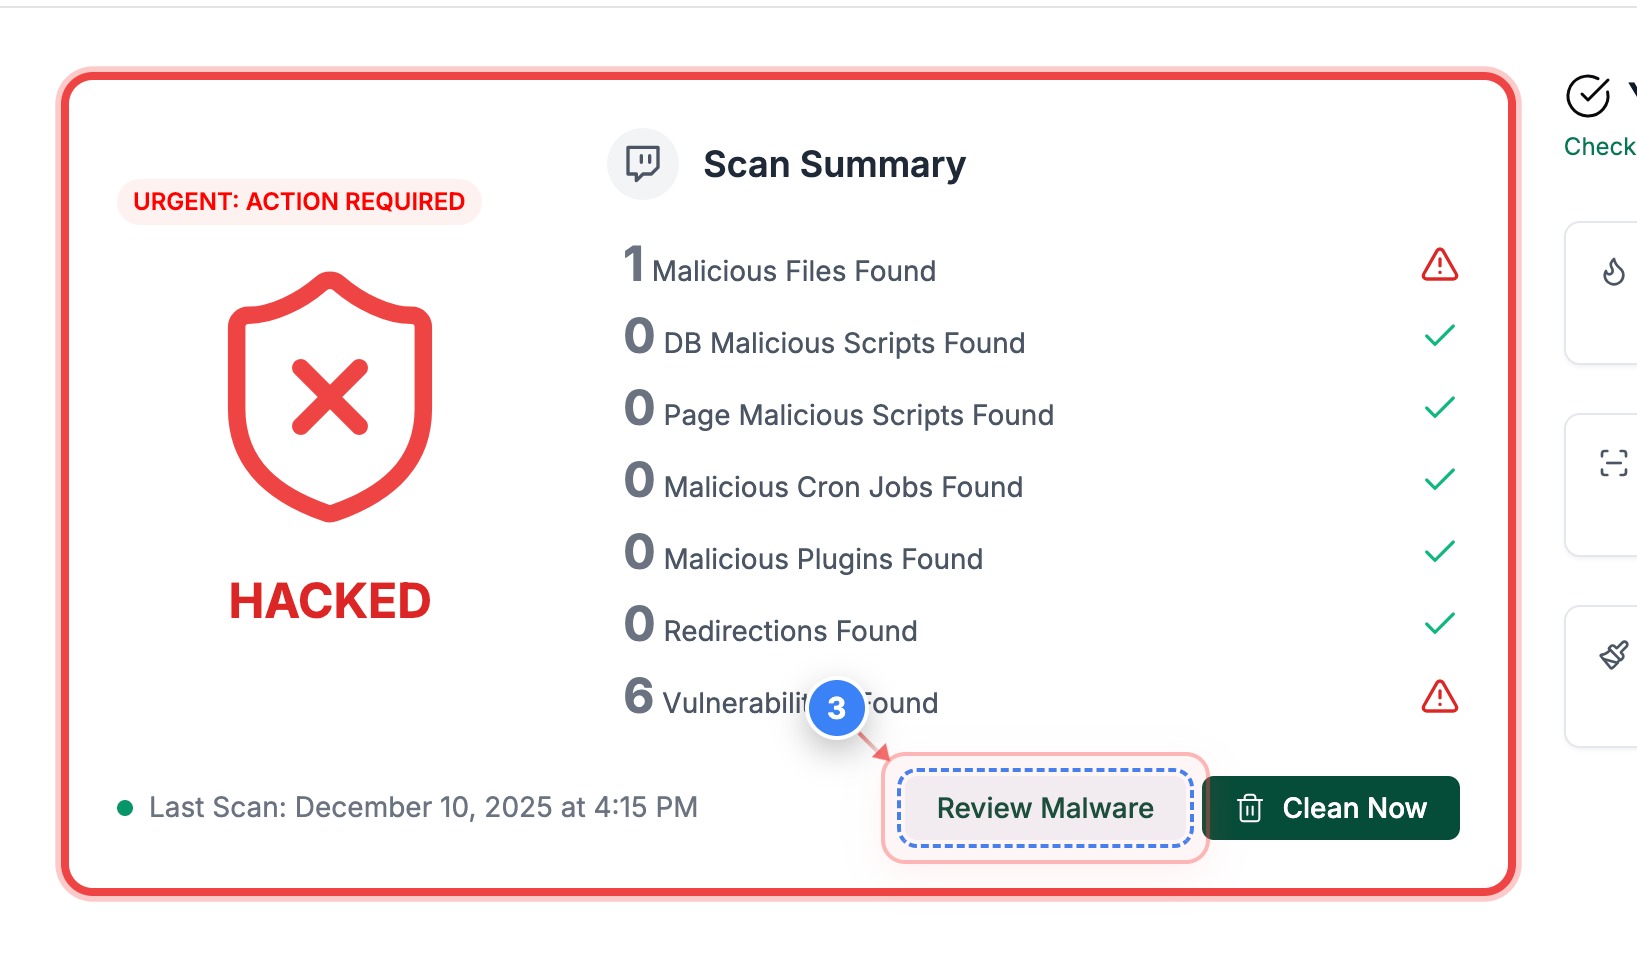
Task: Click the URGENT: ACTION REQUIRED label
Action: (298, 201)
